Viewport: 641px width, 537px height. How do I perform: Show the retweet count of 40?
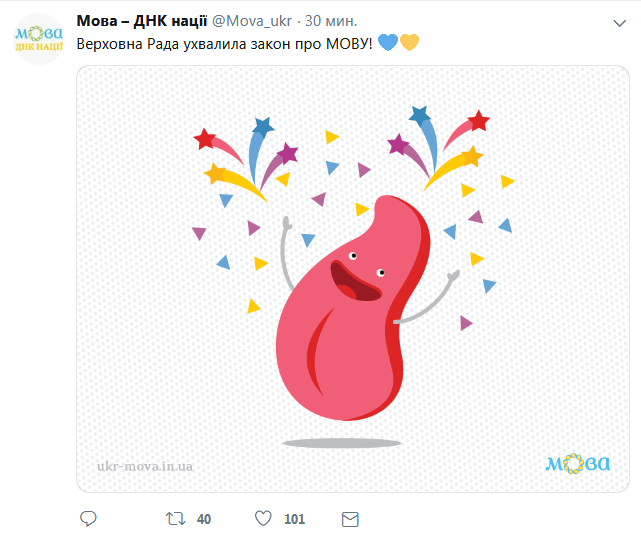point(204,519)
